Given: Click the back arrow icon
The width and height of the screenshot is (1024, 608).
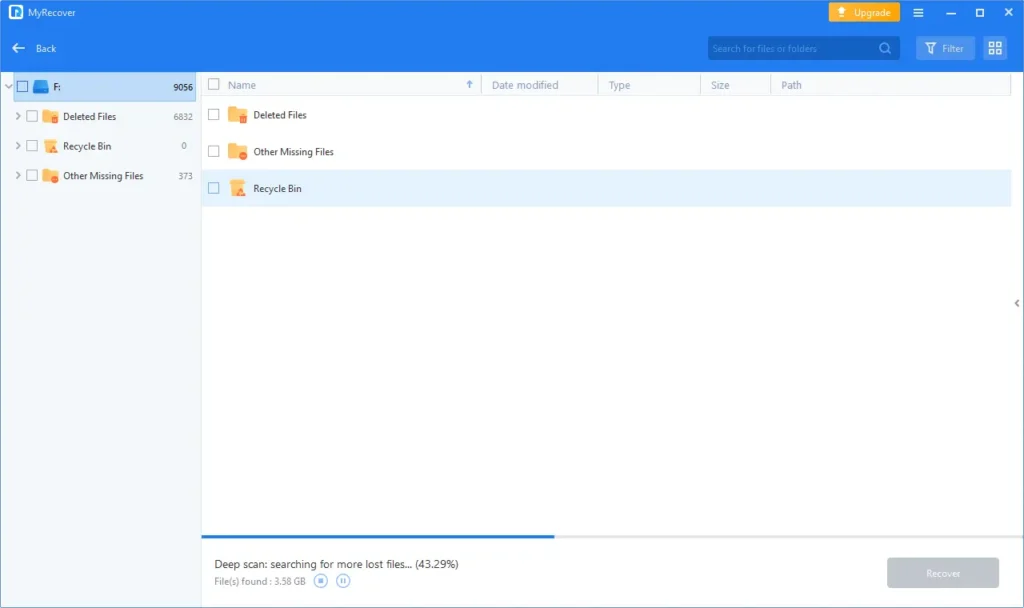Looking at the screenshot, I should [x=18, y=48].
